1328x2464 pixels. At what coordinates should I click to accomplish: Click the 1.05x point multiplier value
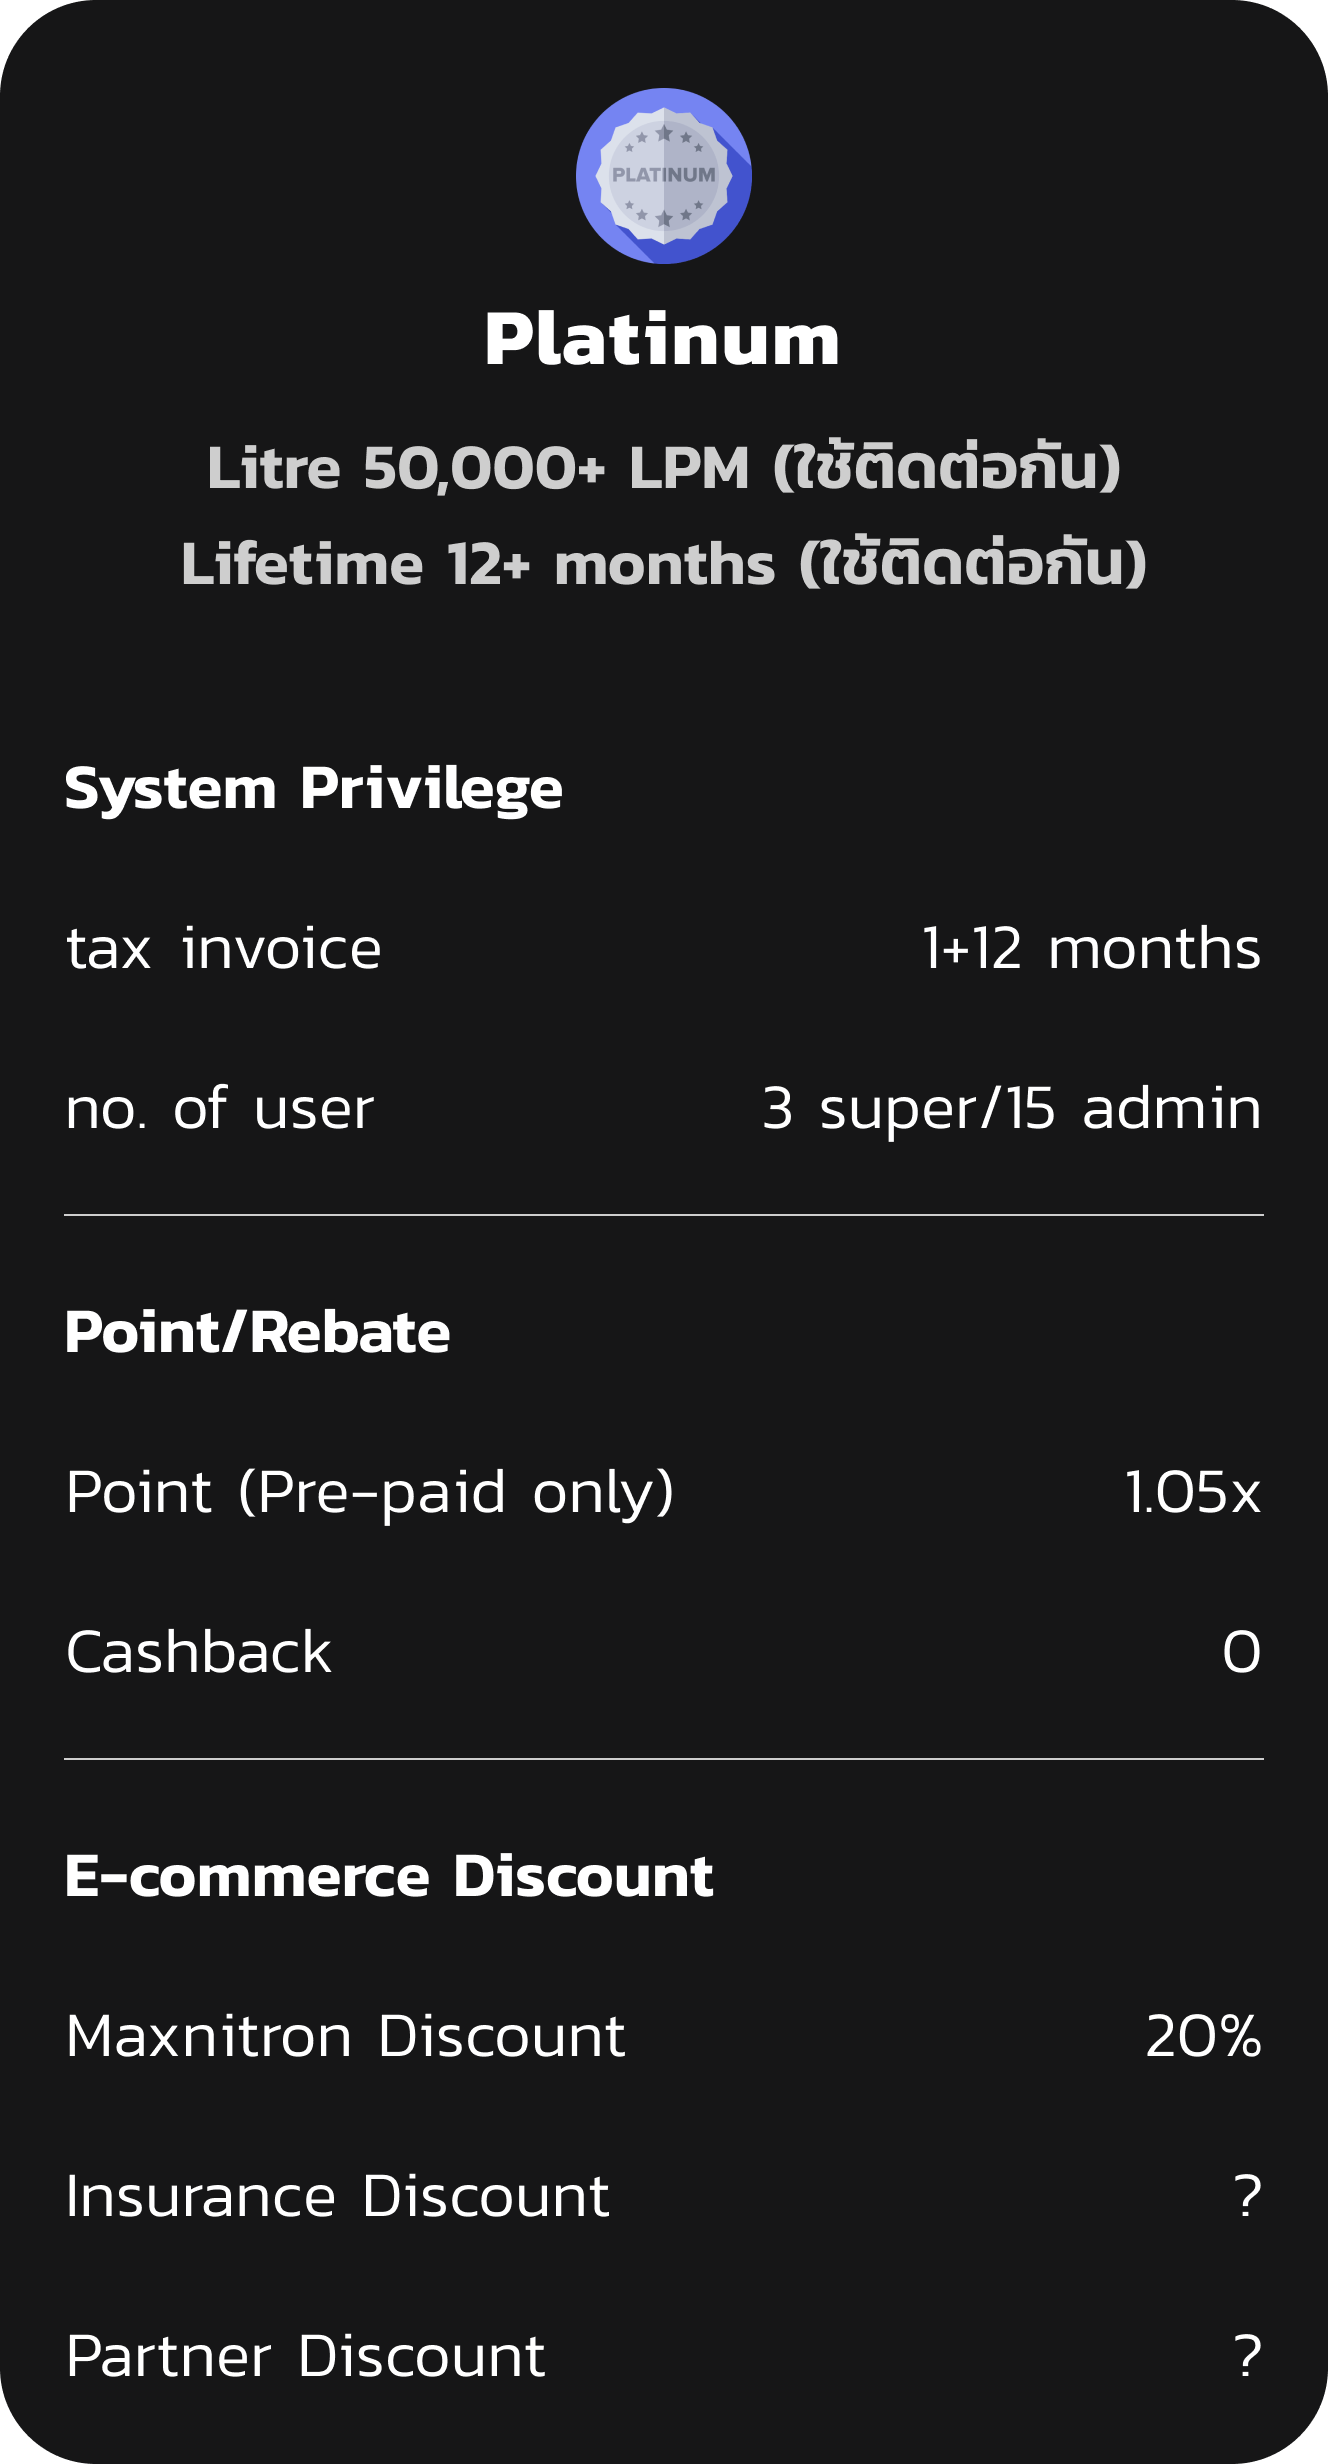[x=1193, y=1492]
